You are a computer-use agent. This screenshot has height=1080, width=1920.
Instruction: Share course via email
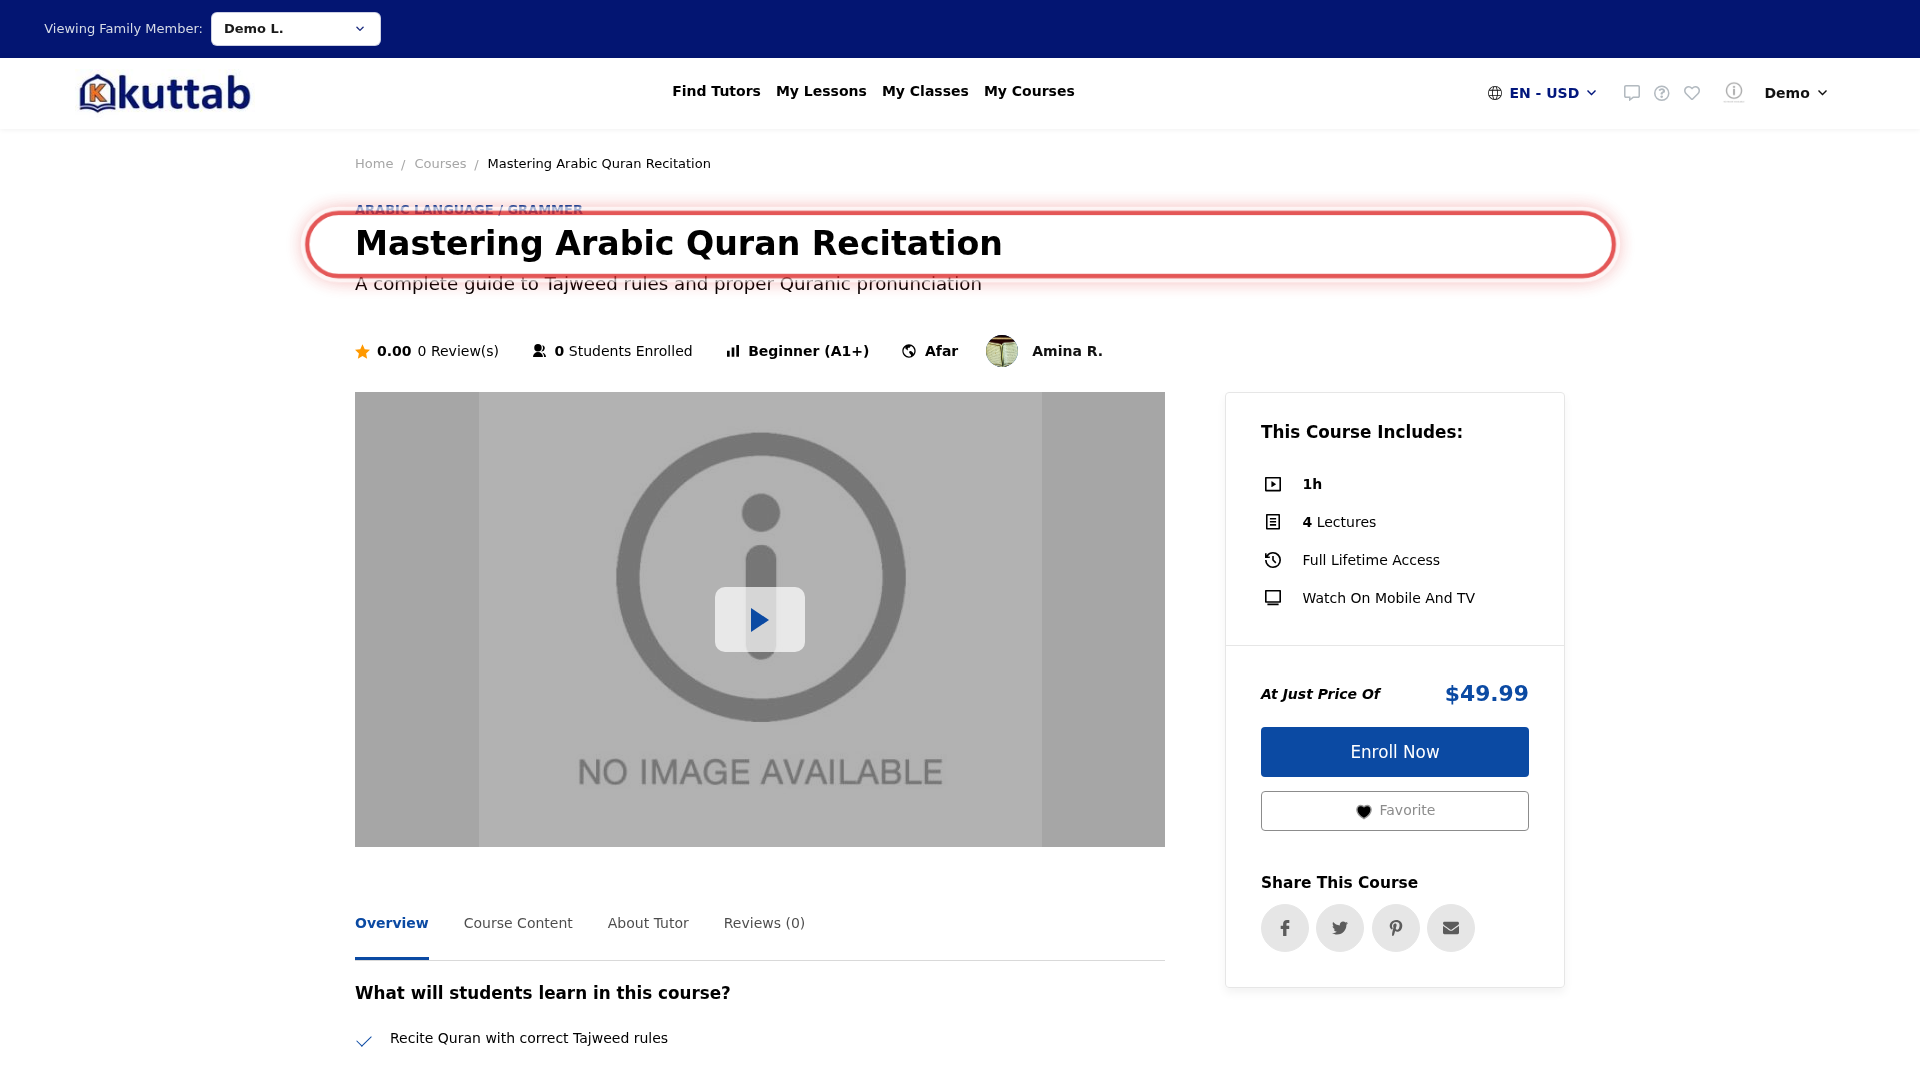click(1451, 928)
